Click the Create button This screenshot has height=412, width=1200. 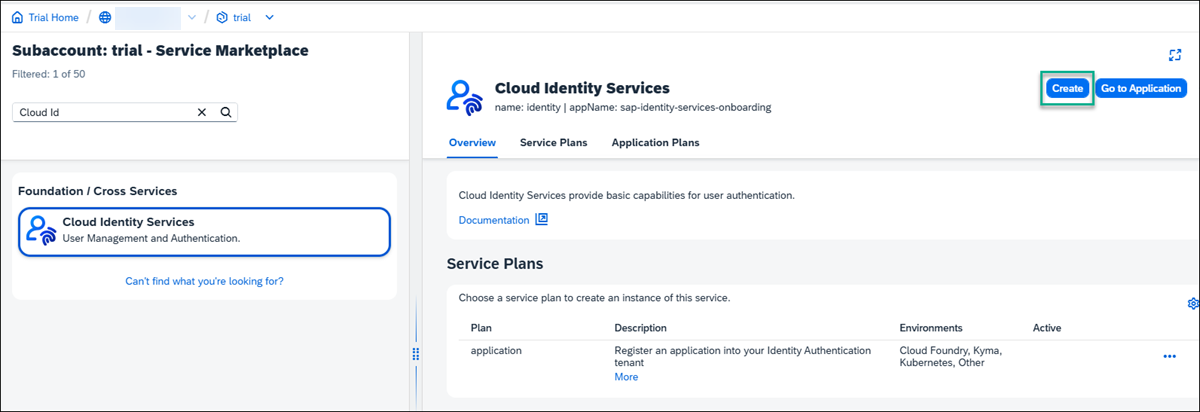[1067, 88]
